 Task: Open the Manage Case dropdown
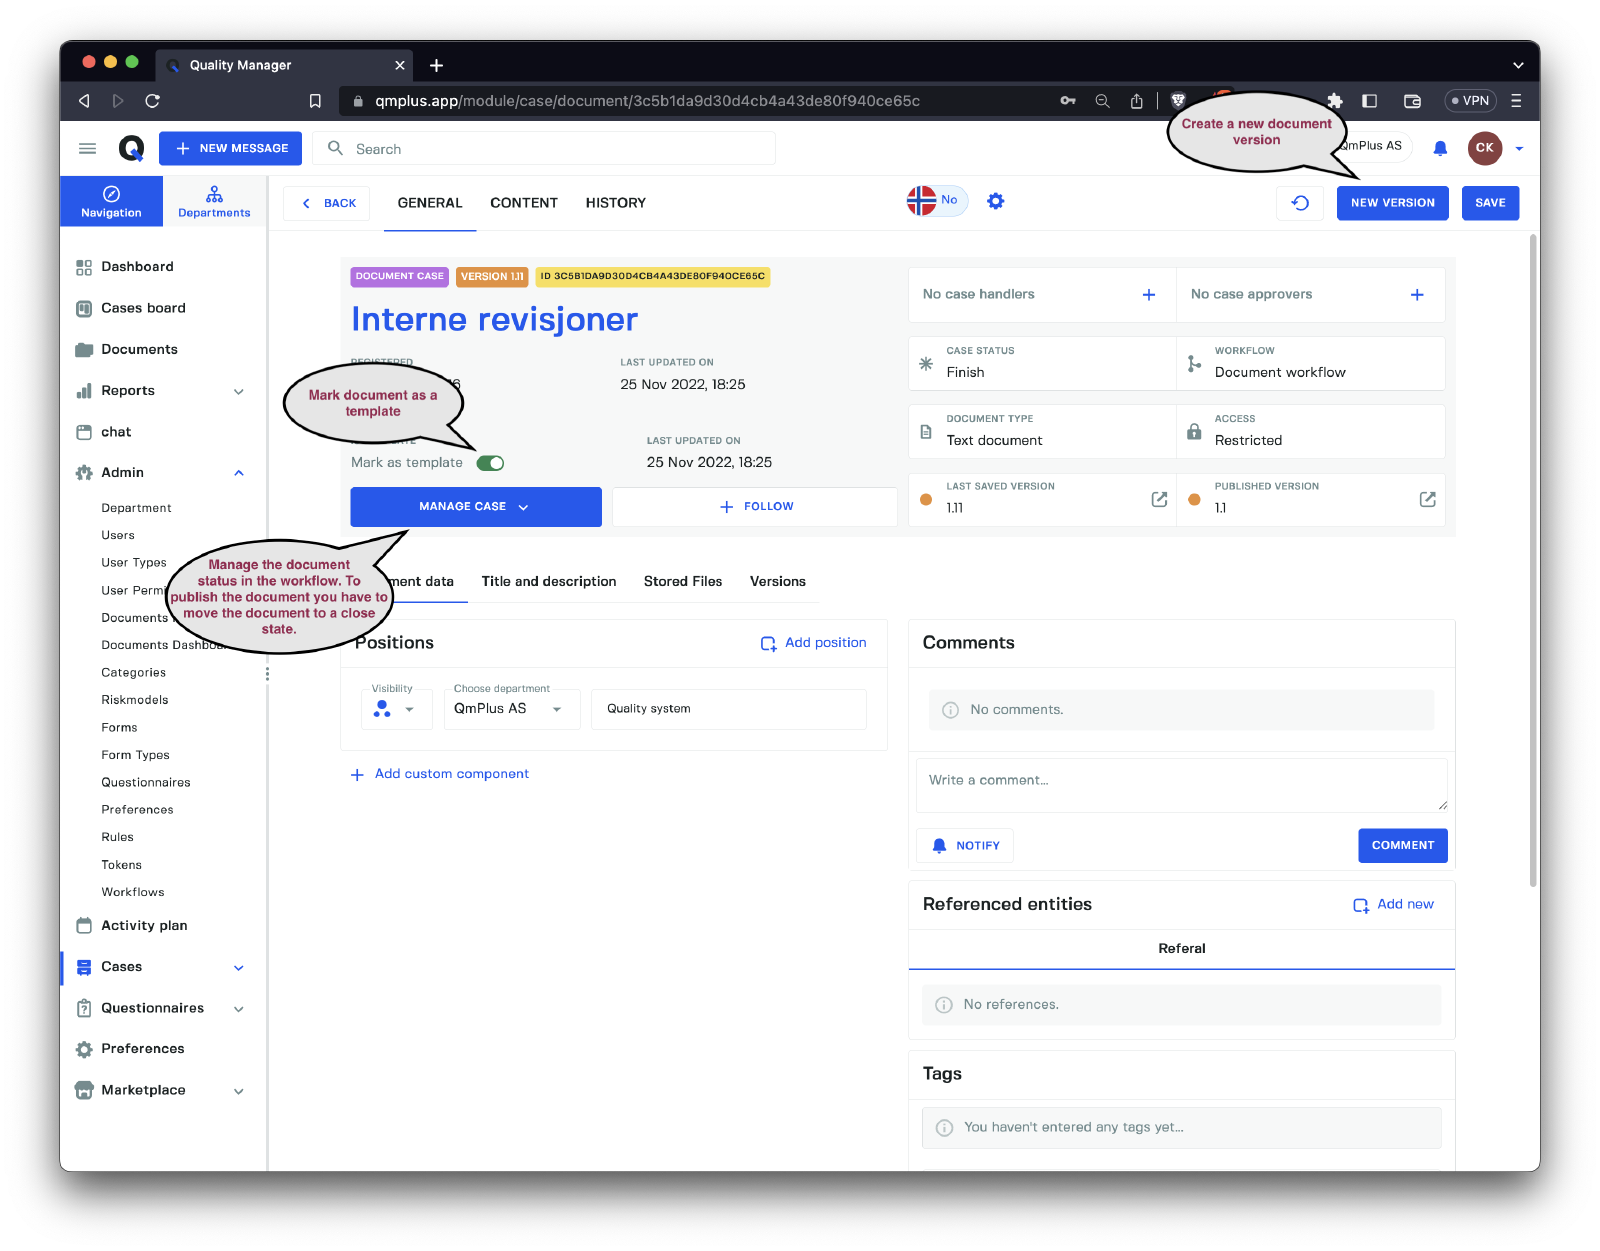click(475, 507)
